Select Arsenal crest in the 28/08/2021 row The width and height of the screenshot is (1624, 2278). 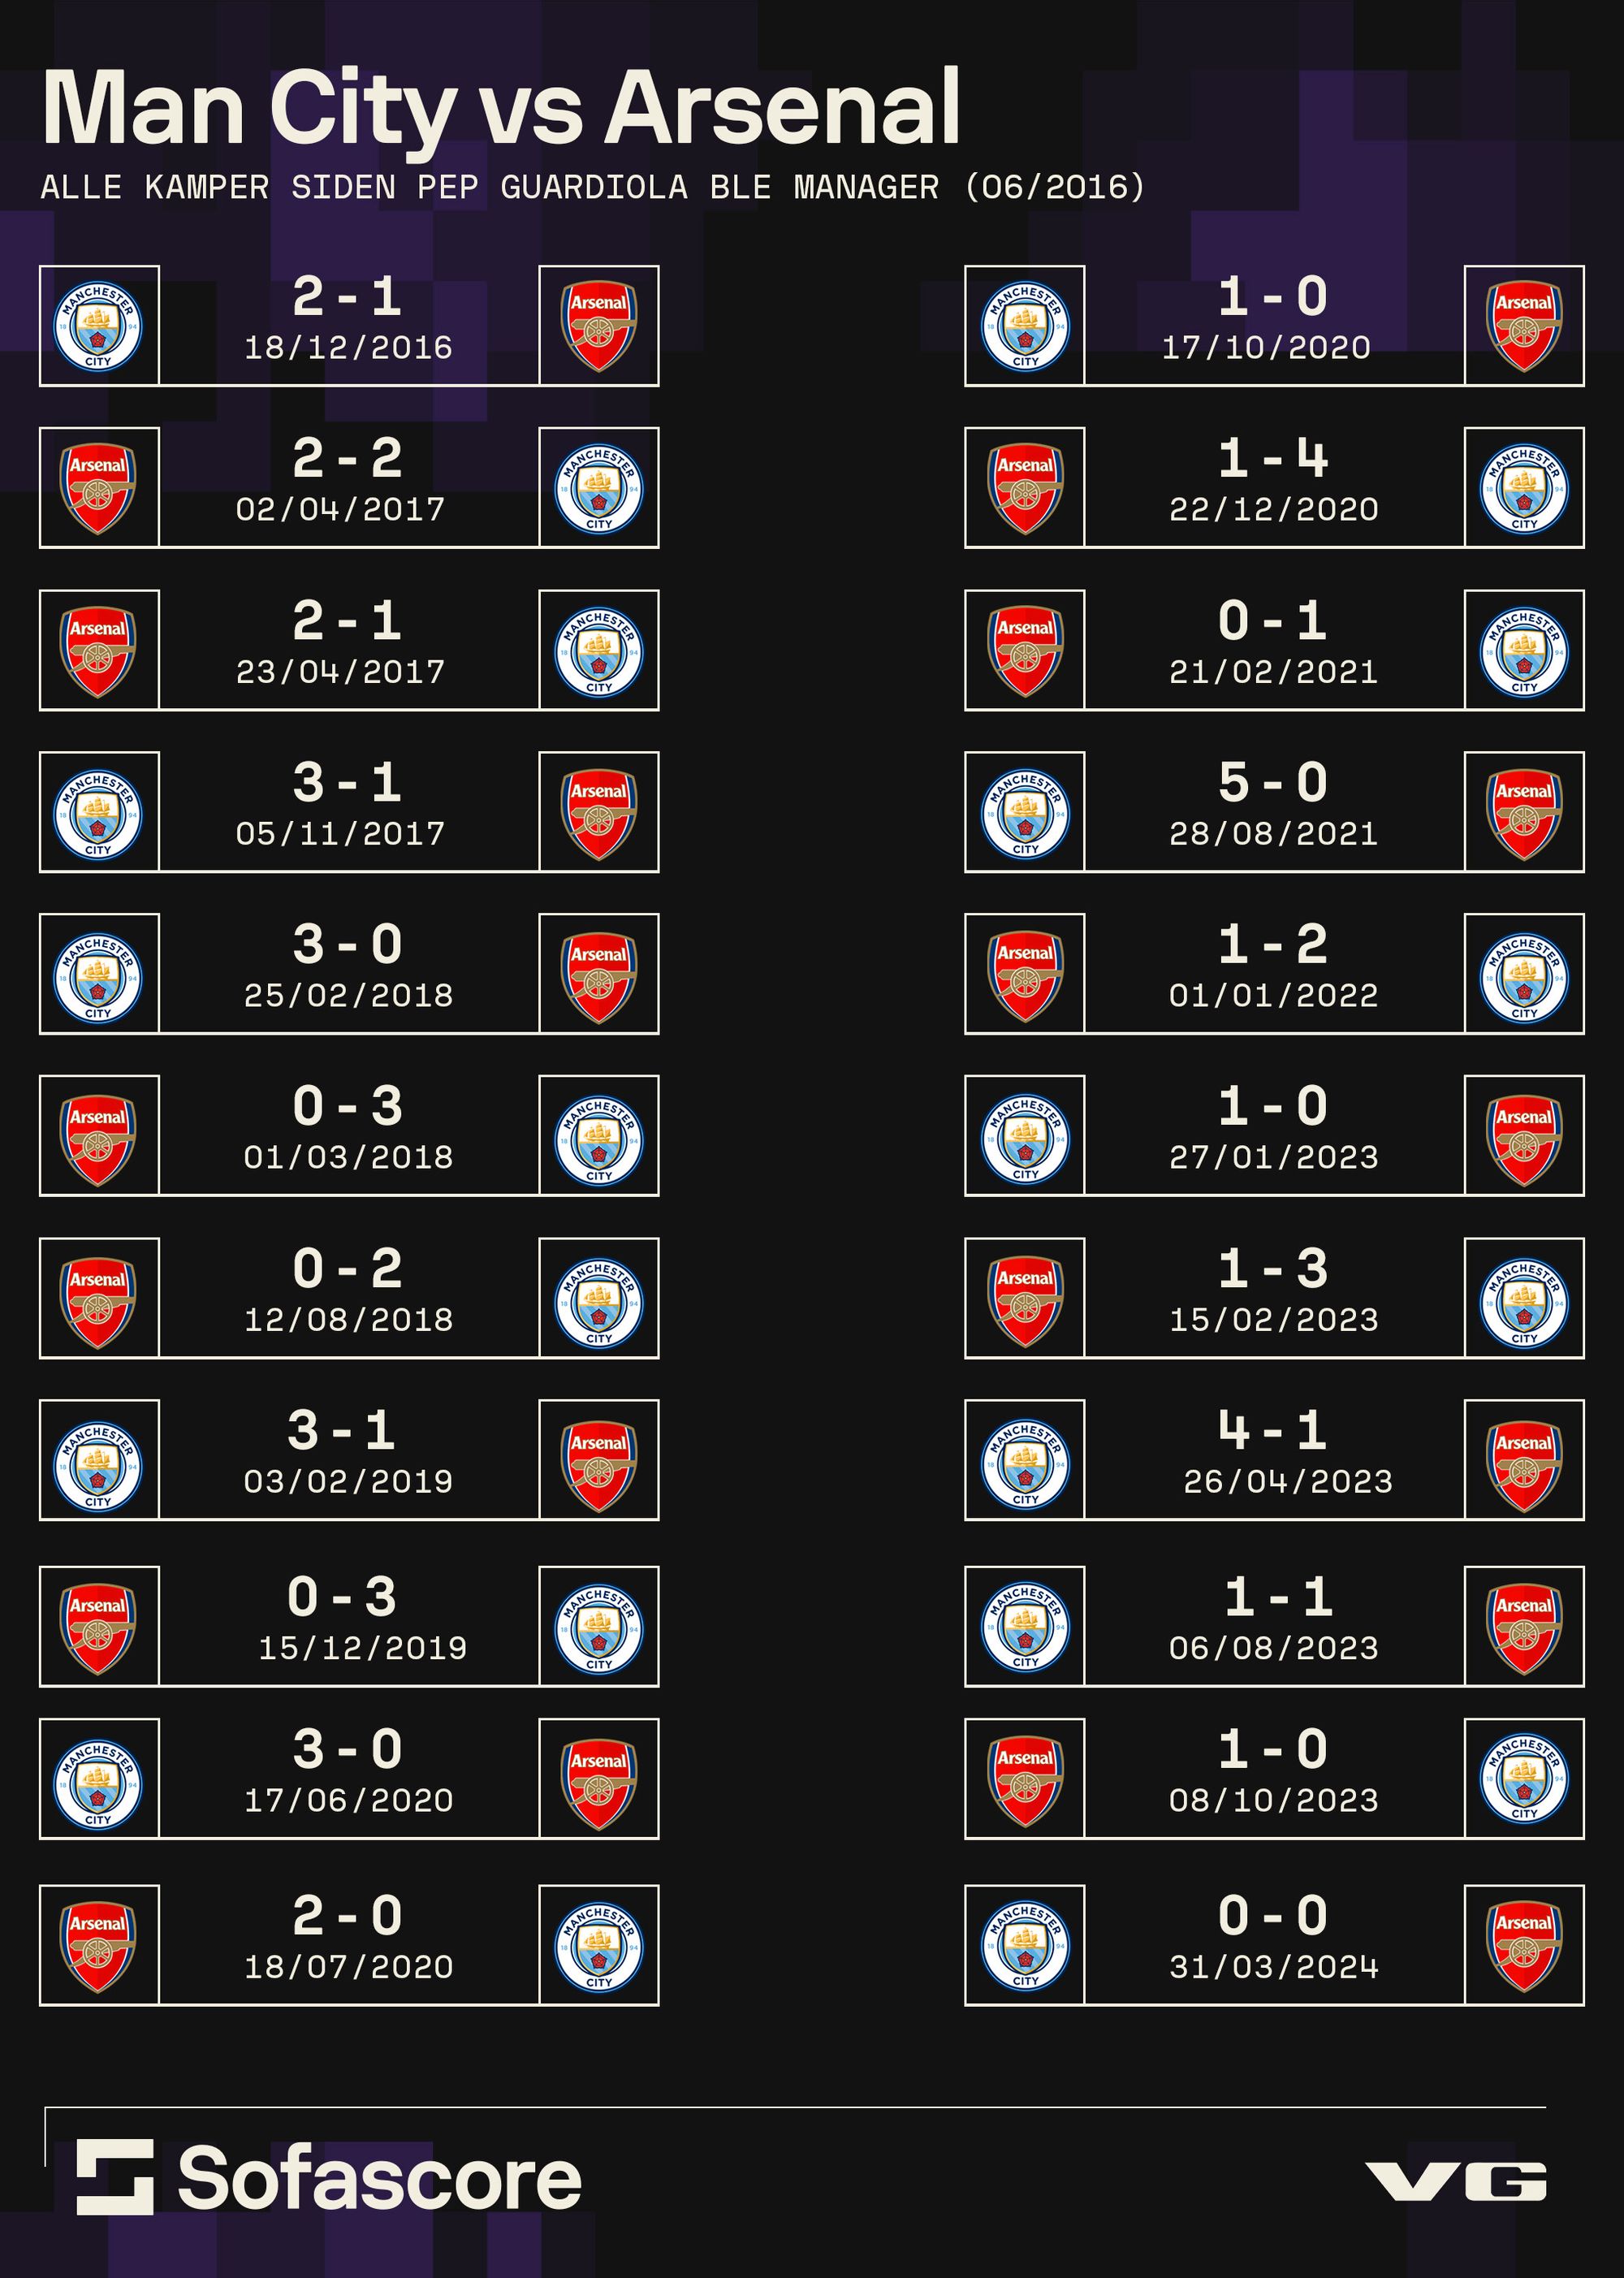[1524, 813]
